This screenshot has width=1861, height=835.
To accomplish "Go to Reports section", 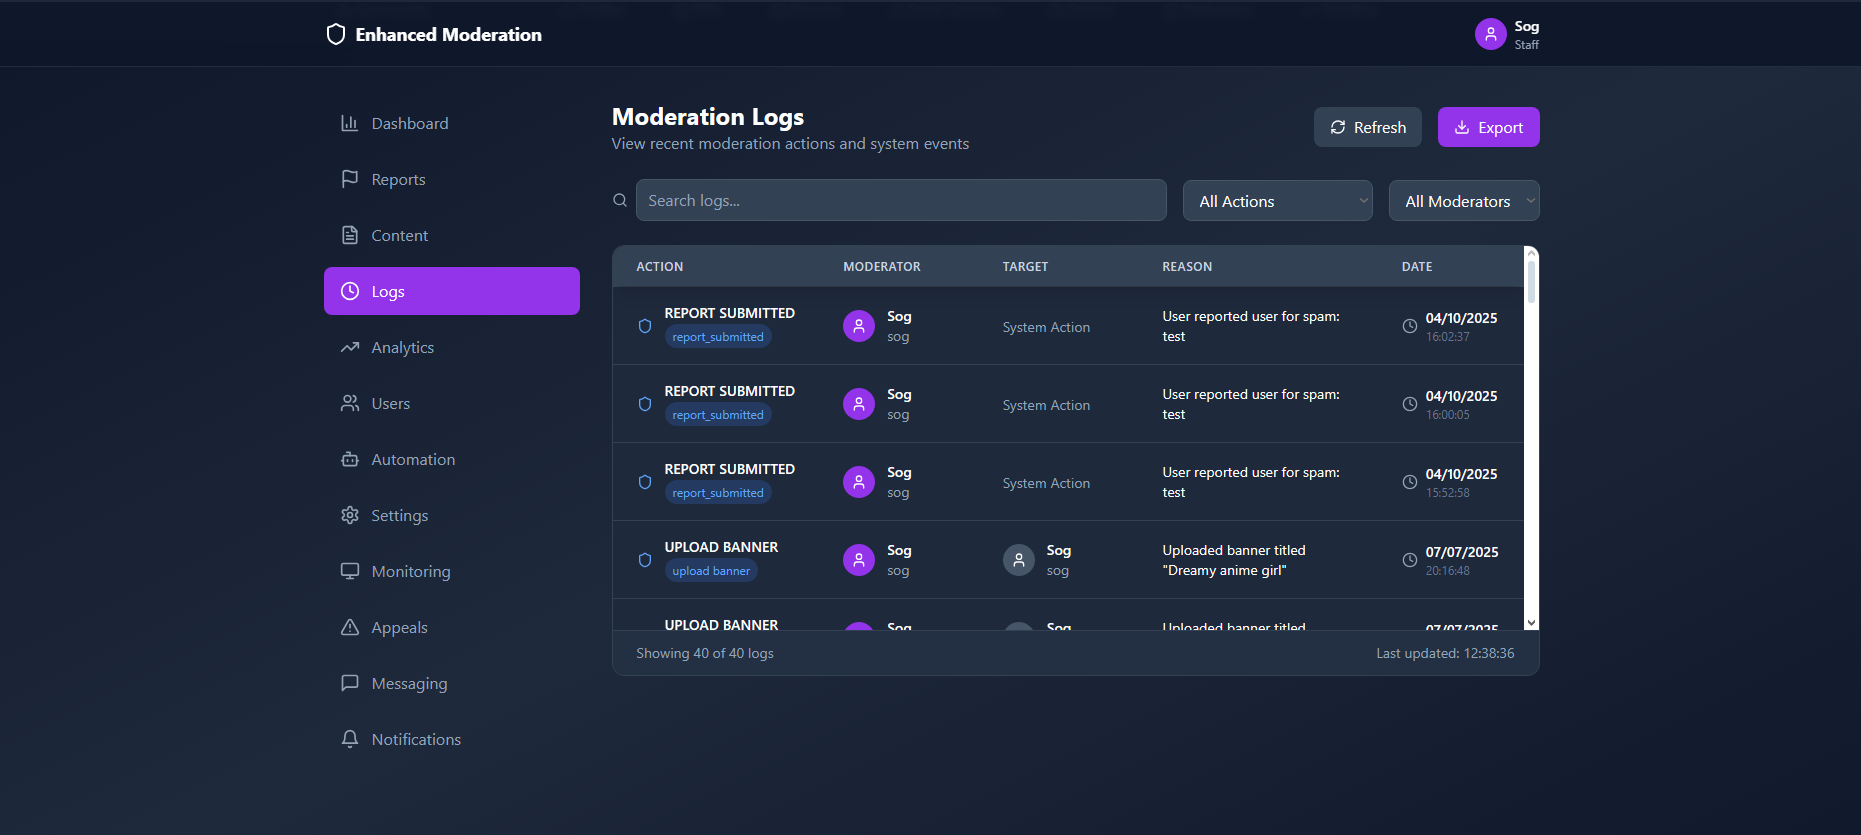I will click(452, 179).
